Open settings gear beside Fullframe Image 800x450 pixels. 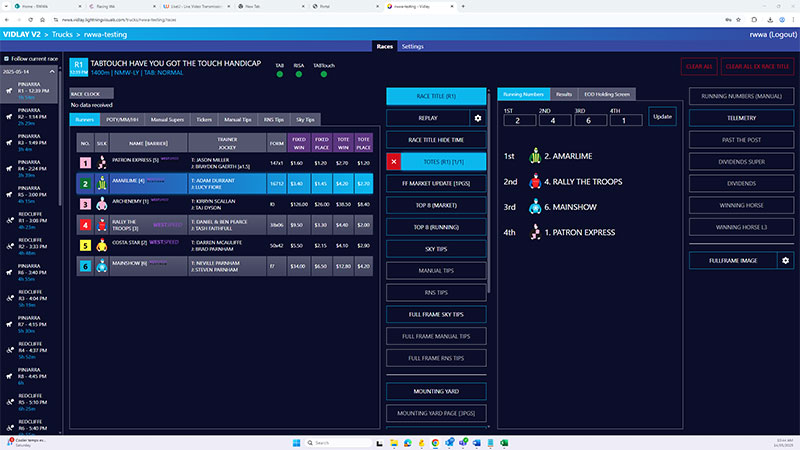point(785,260)
